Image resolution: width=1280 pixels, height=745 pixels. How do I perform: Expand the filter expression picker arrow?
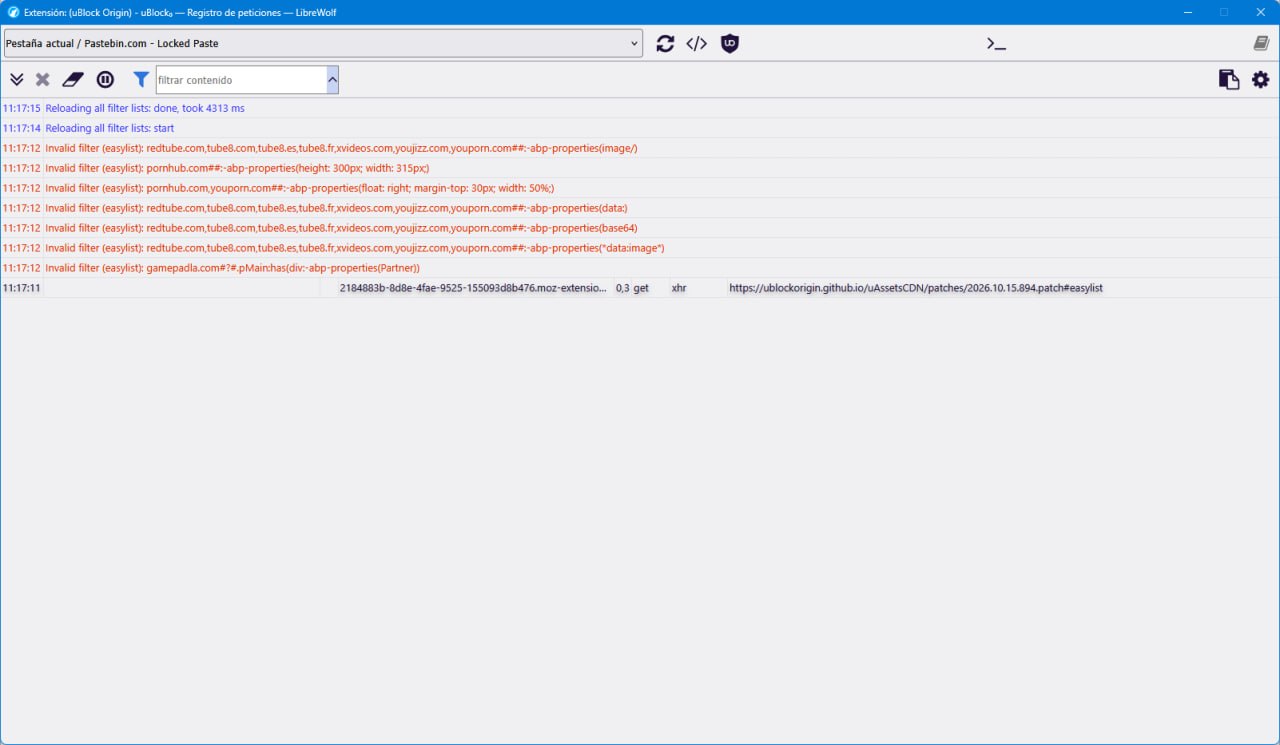333,80
